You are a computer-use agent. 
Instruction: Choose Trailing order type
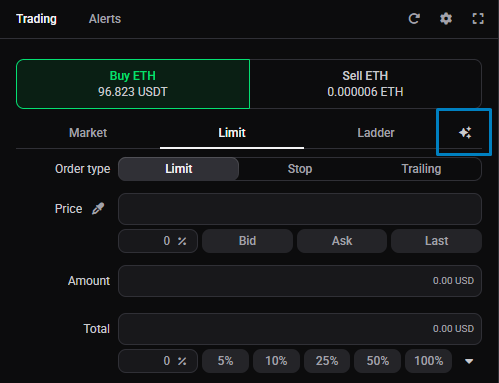tap(421, 169)
